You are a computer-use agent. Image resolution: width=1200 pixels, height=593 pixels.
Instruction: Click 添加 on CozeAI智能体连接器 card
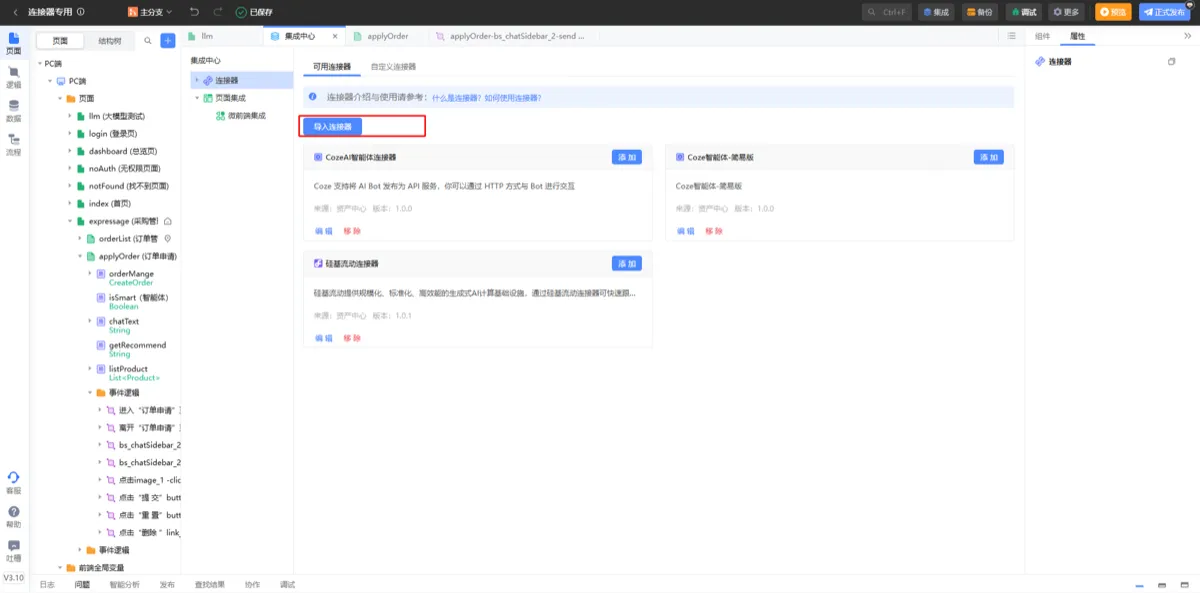627,157
